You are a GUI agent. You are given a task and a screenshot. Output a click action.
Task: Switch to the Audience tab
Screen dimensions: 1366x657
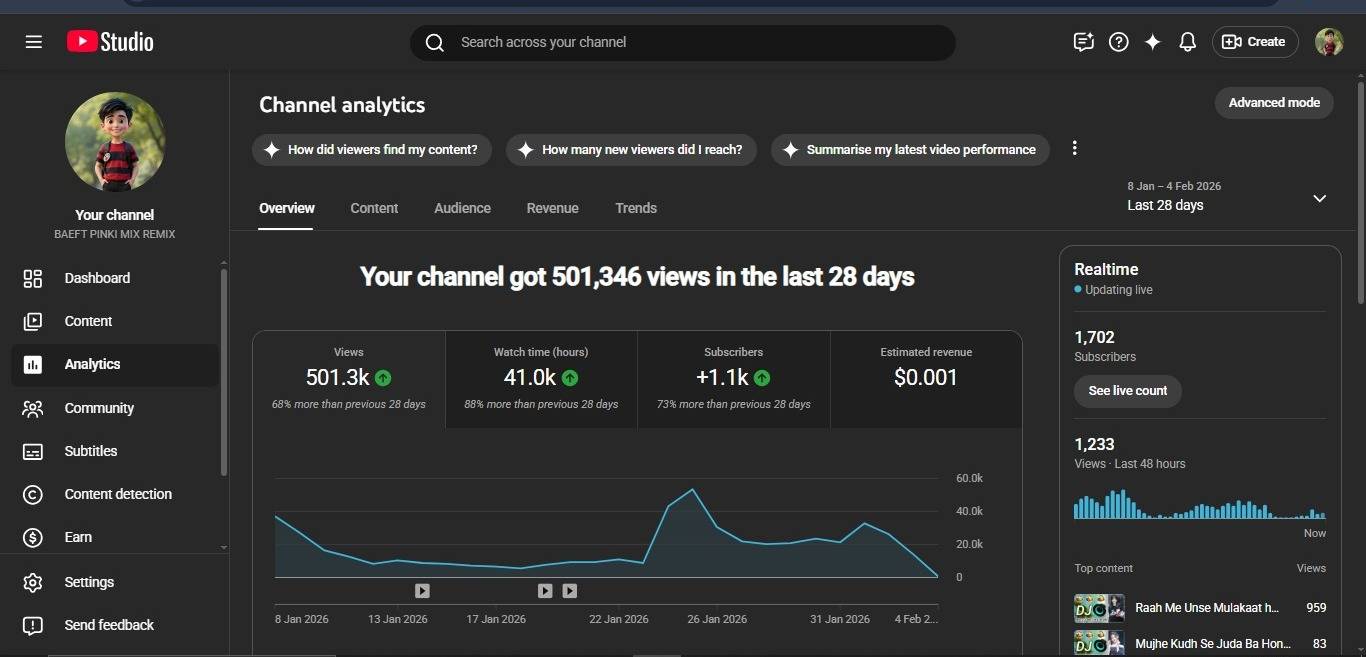click(462, 208)
